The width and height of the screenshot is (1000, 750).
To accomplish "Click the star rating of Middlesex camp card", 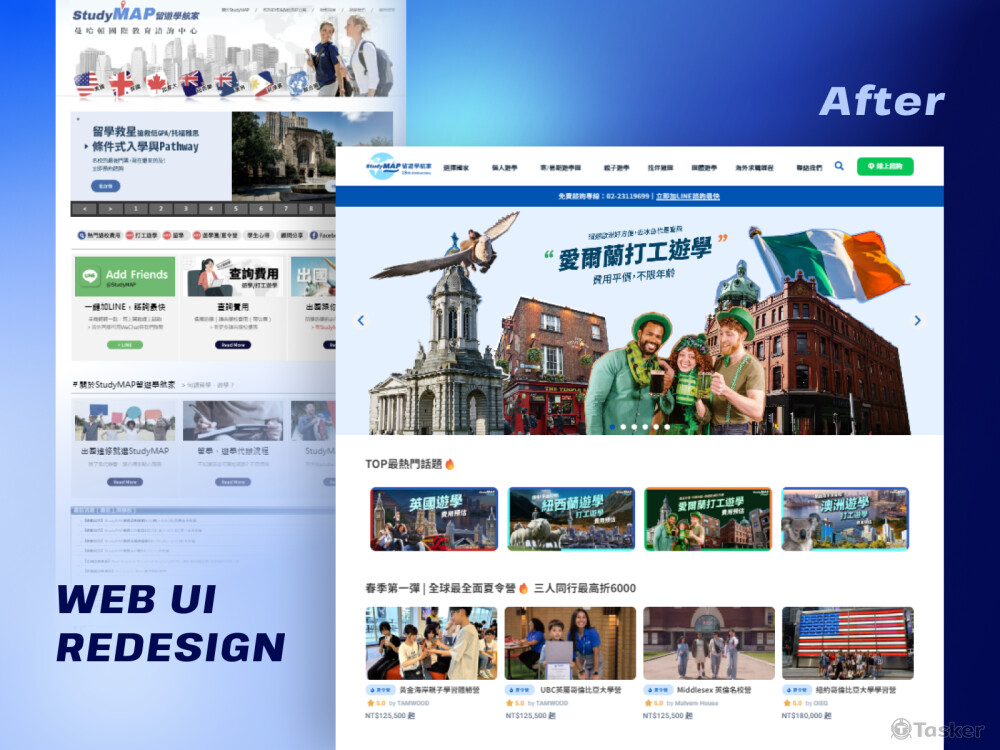I will pyautogui.click(x=653, y=703).
